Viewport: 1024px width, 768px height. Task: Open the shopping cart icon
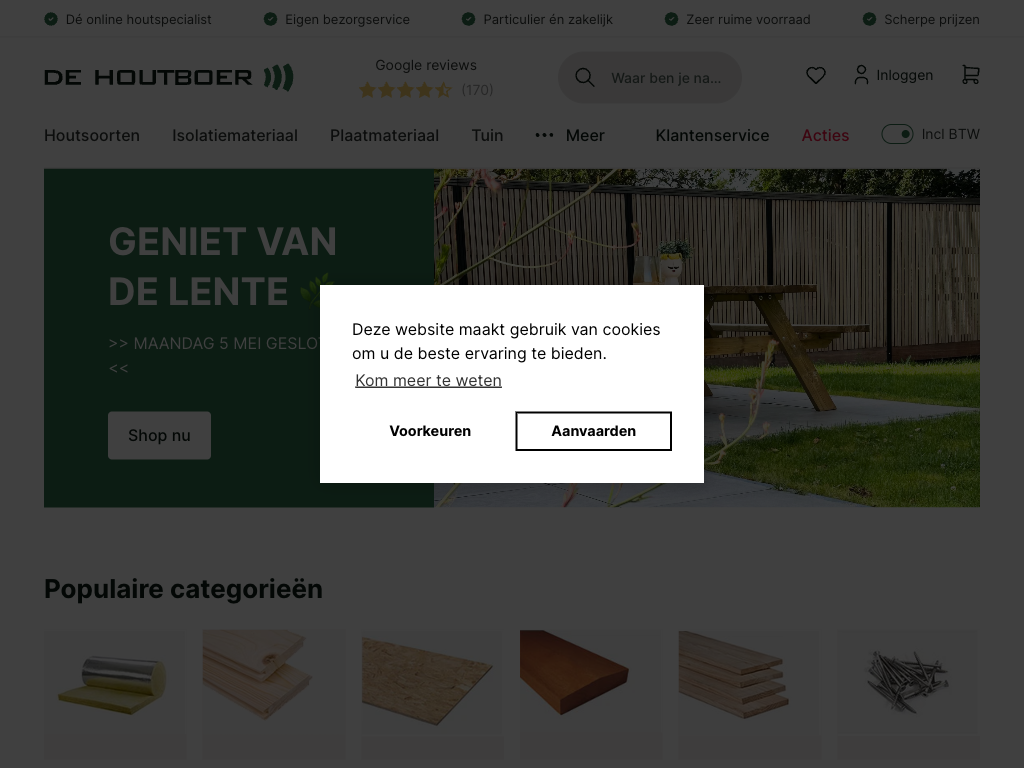(x=970, y=74)
